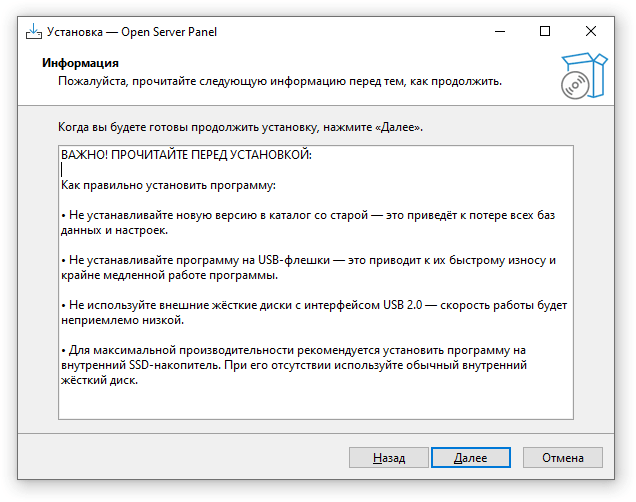Image resolution: width=636 pixels, height=502 pixels.
Task: Minimize the Open Server Panel setup window
Action: 500,32
